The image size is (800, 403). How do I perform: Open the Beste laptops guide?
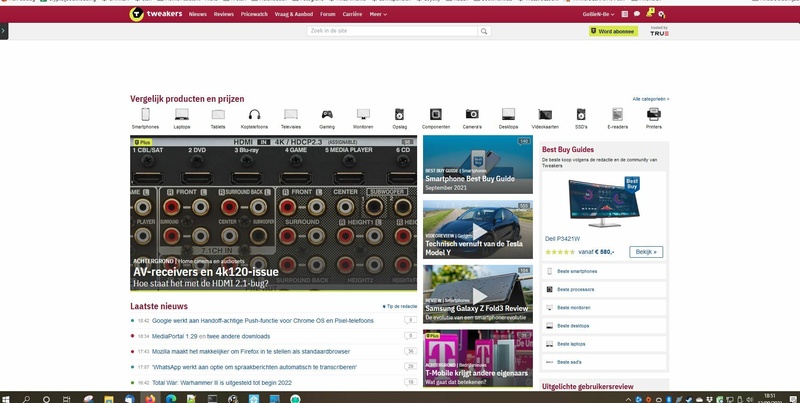[x=604, y=344]
